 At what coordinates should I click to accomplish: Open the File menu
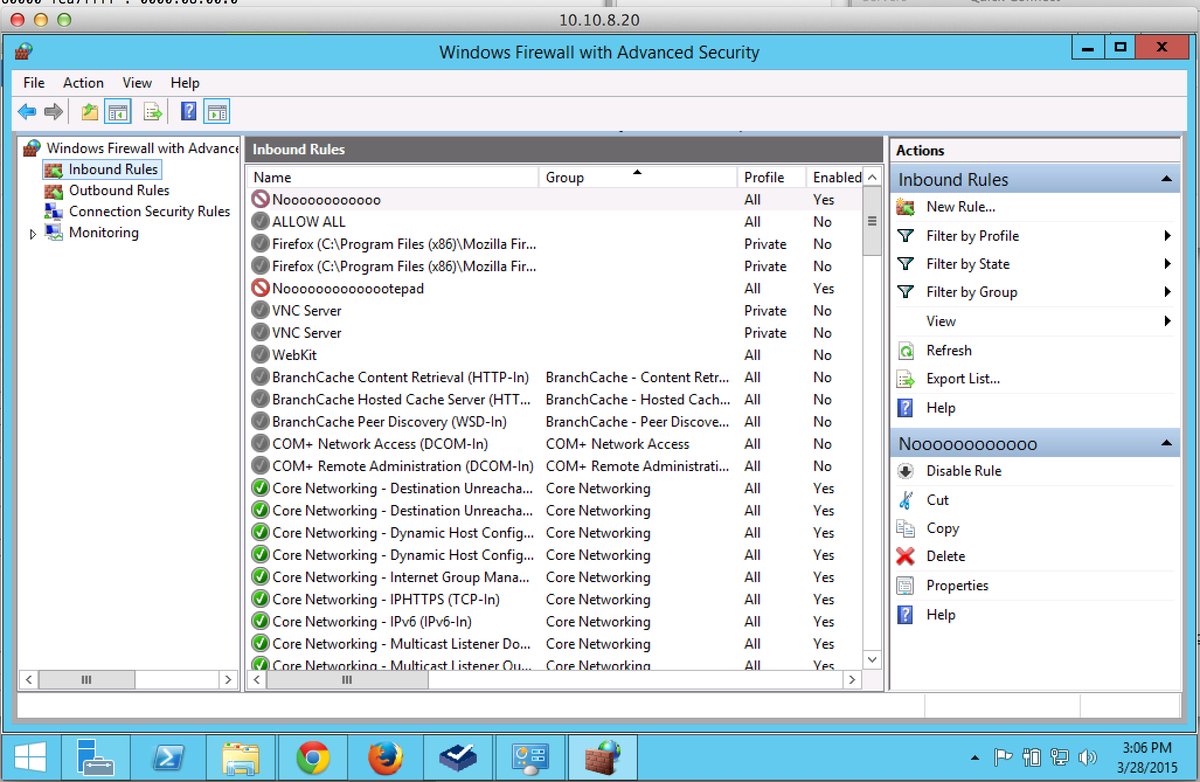tap(34, 83)
